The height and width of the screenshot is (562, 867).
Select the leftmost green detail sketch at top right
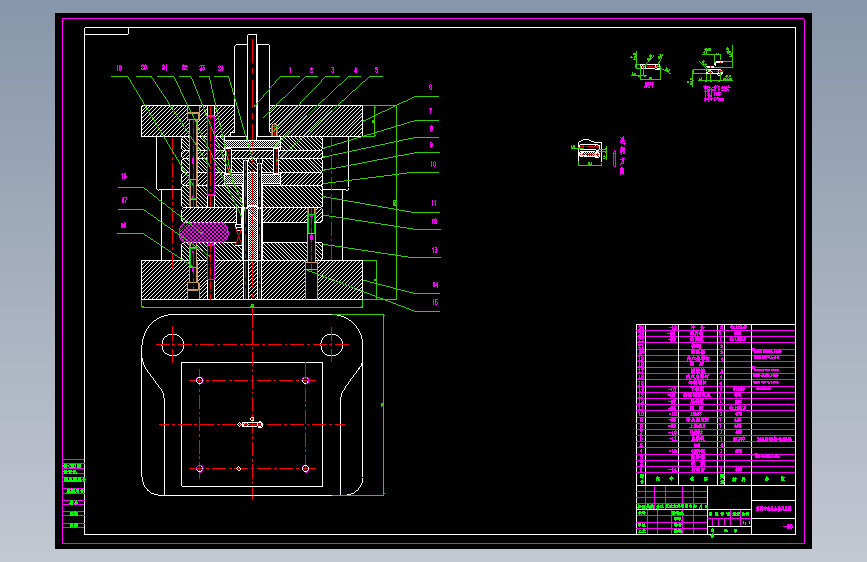[x=650, y=70]
